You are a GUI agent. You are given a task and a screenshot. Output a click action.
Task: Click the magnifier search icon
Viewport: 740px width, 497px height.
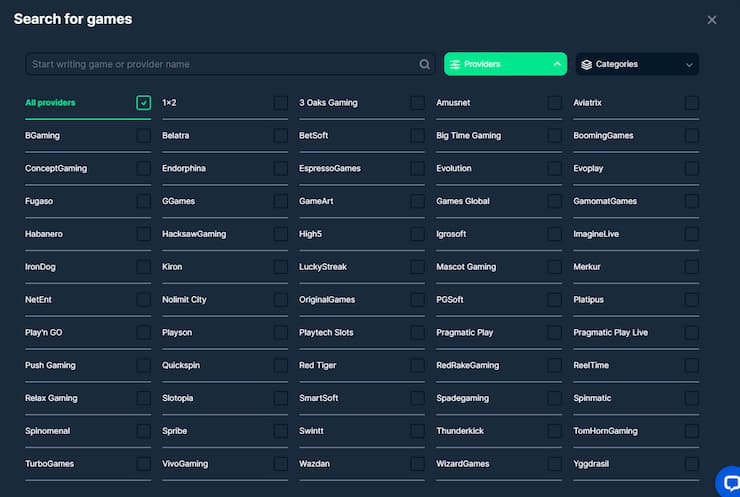424,64
